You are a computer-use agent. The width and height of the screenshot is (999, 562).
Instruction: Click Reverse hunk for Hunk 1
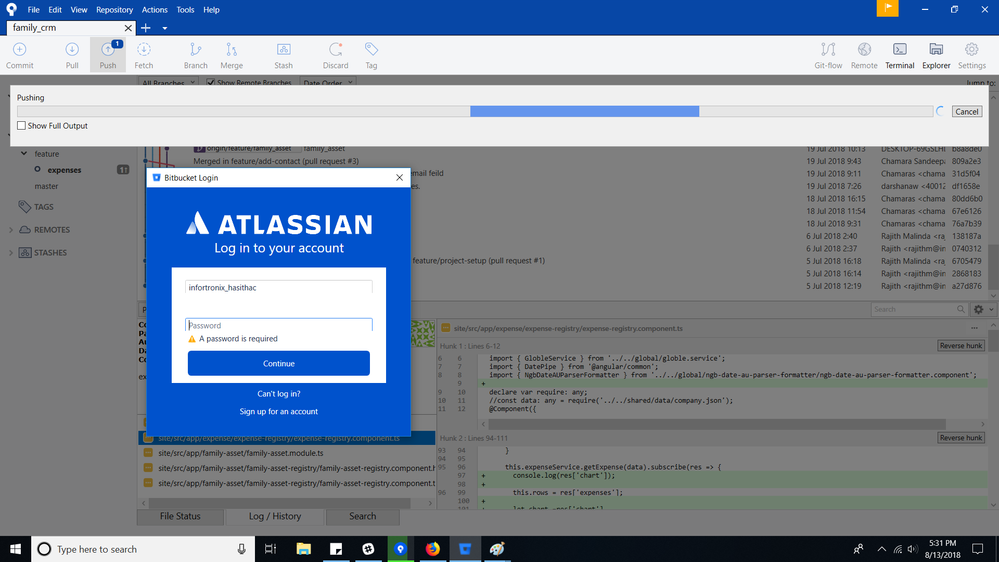click(x=961, y=345)
